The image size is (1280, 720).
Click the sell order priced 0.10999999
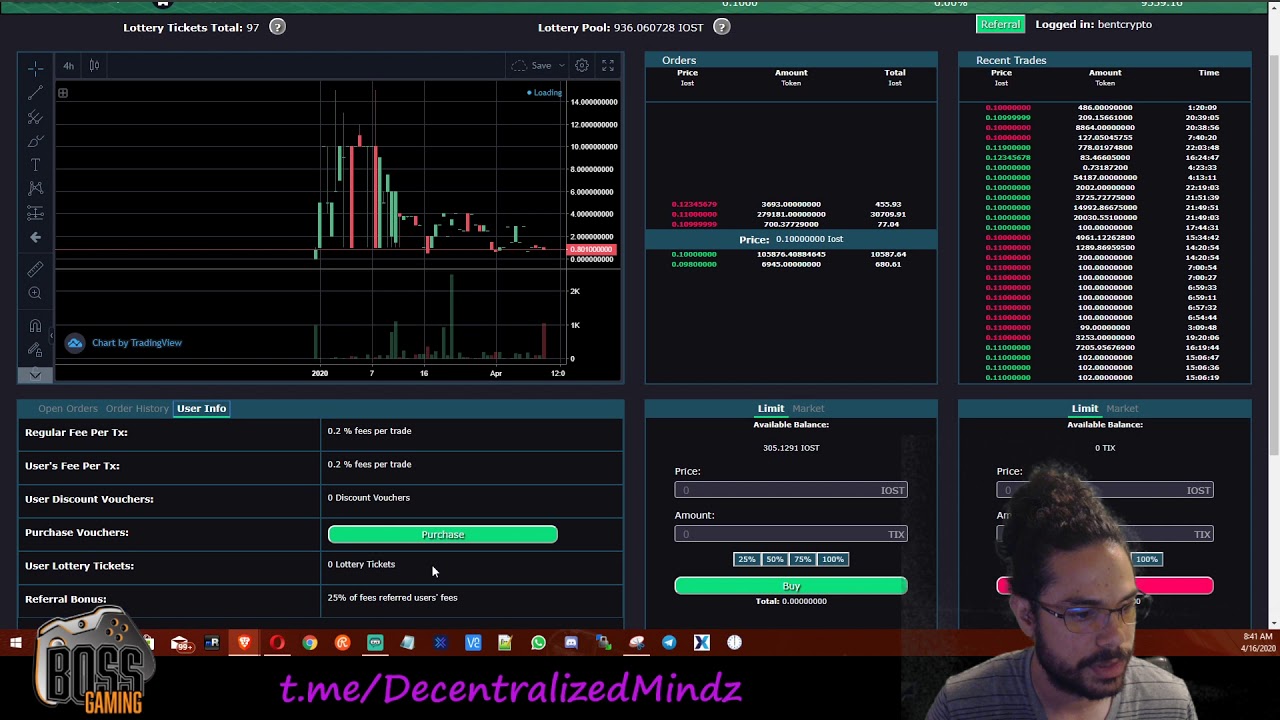point(790,224)
